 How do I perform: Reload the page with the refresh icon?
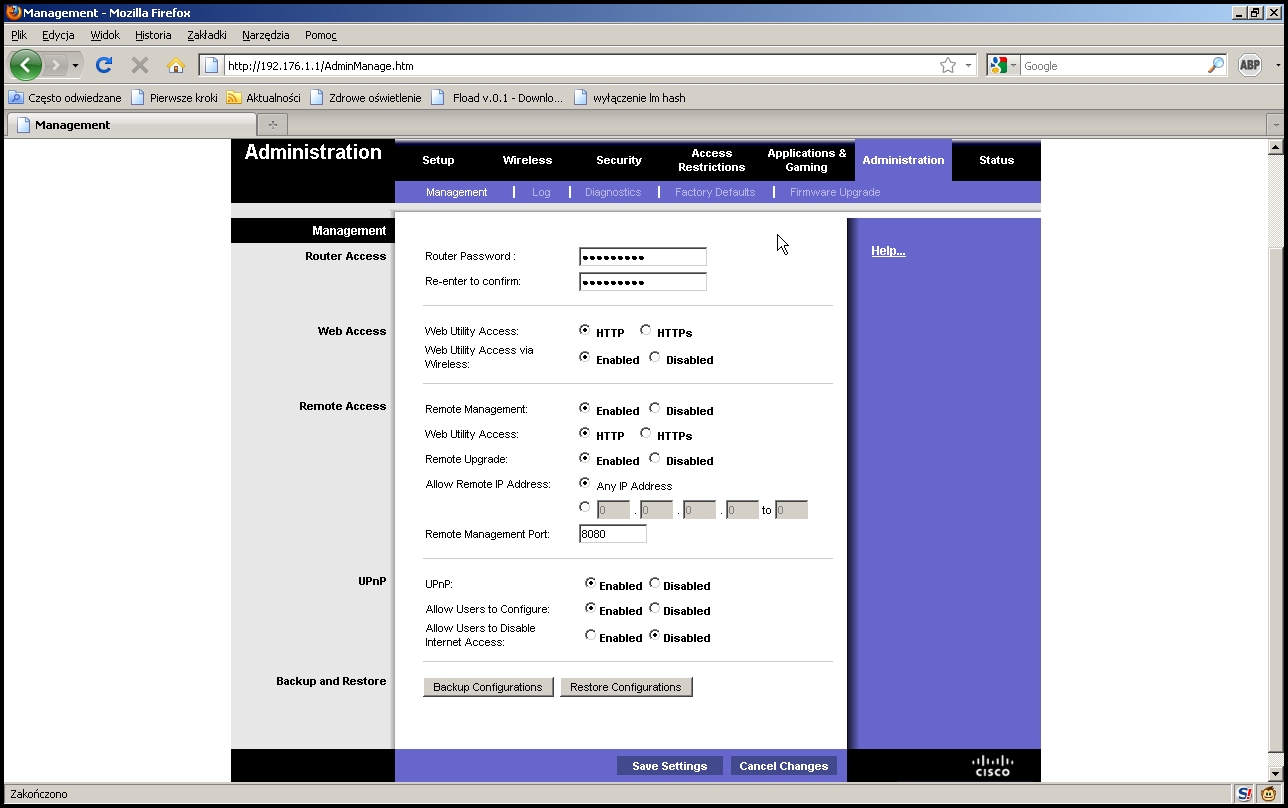(x=103, y=65)
